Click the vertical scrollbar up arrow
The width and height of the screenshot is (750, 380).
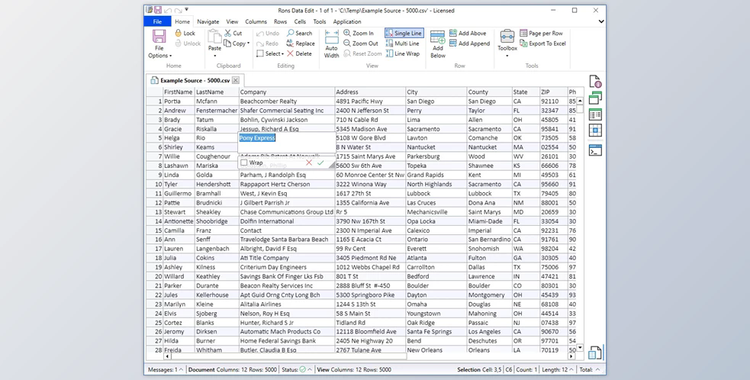coord(580,101)
